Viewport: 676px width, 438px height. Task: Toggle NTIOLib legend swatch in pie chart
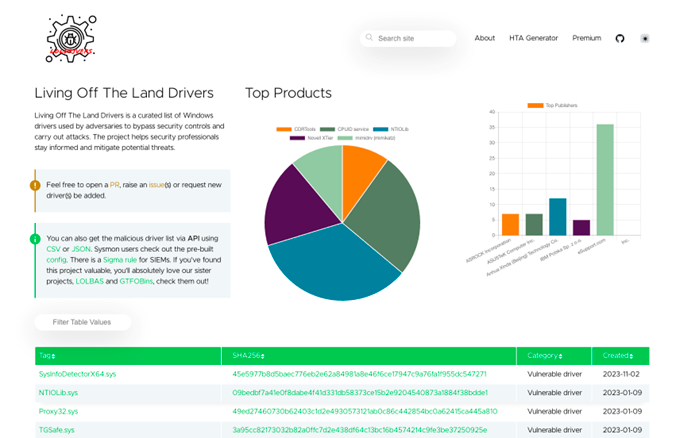point(380,129)
